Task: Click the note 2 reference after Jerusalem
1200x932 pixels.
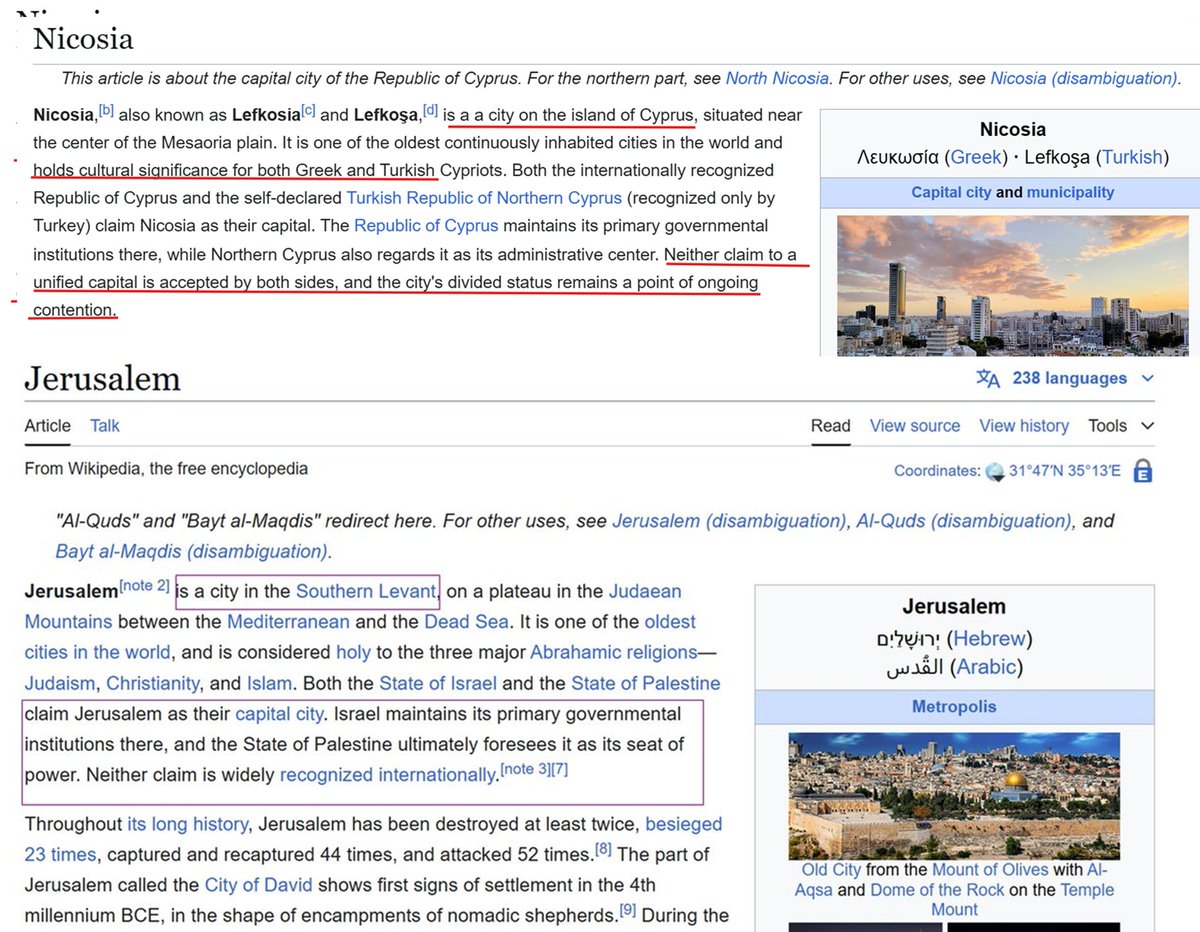Action: click(146, 585)
